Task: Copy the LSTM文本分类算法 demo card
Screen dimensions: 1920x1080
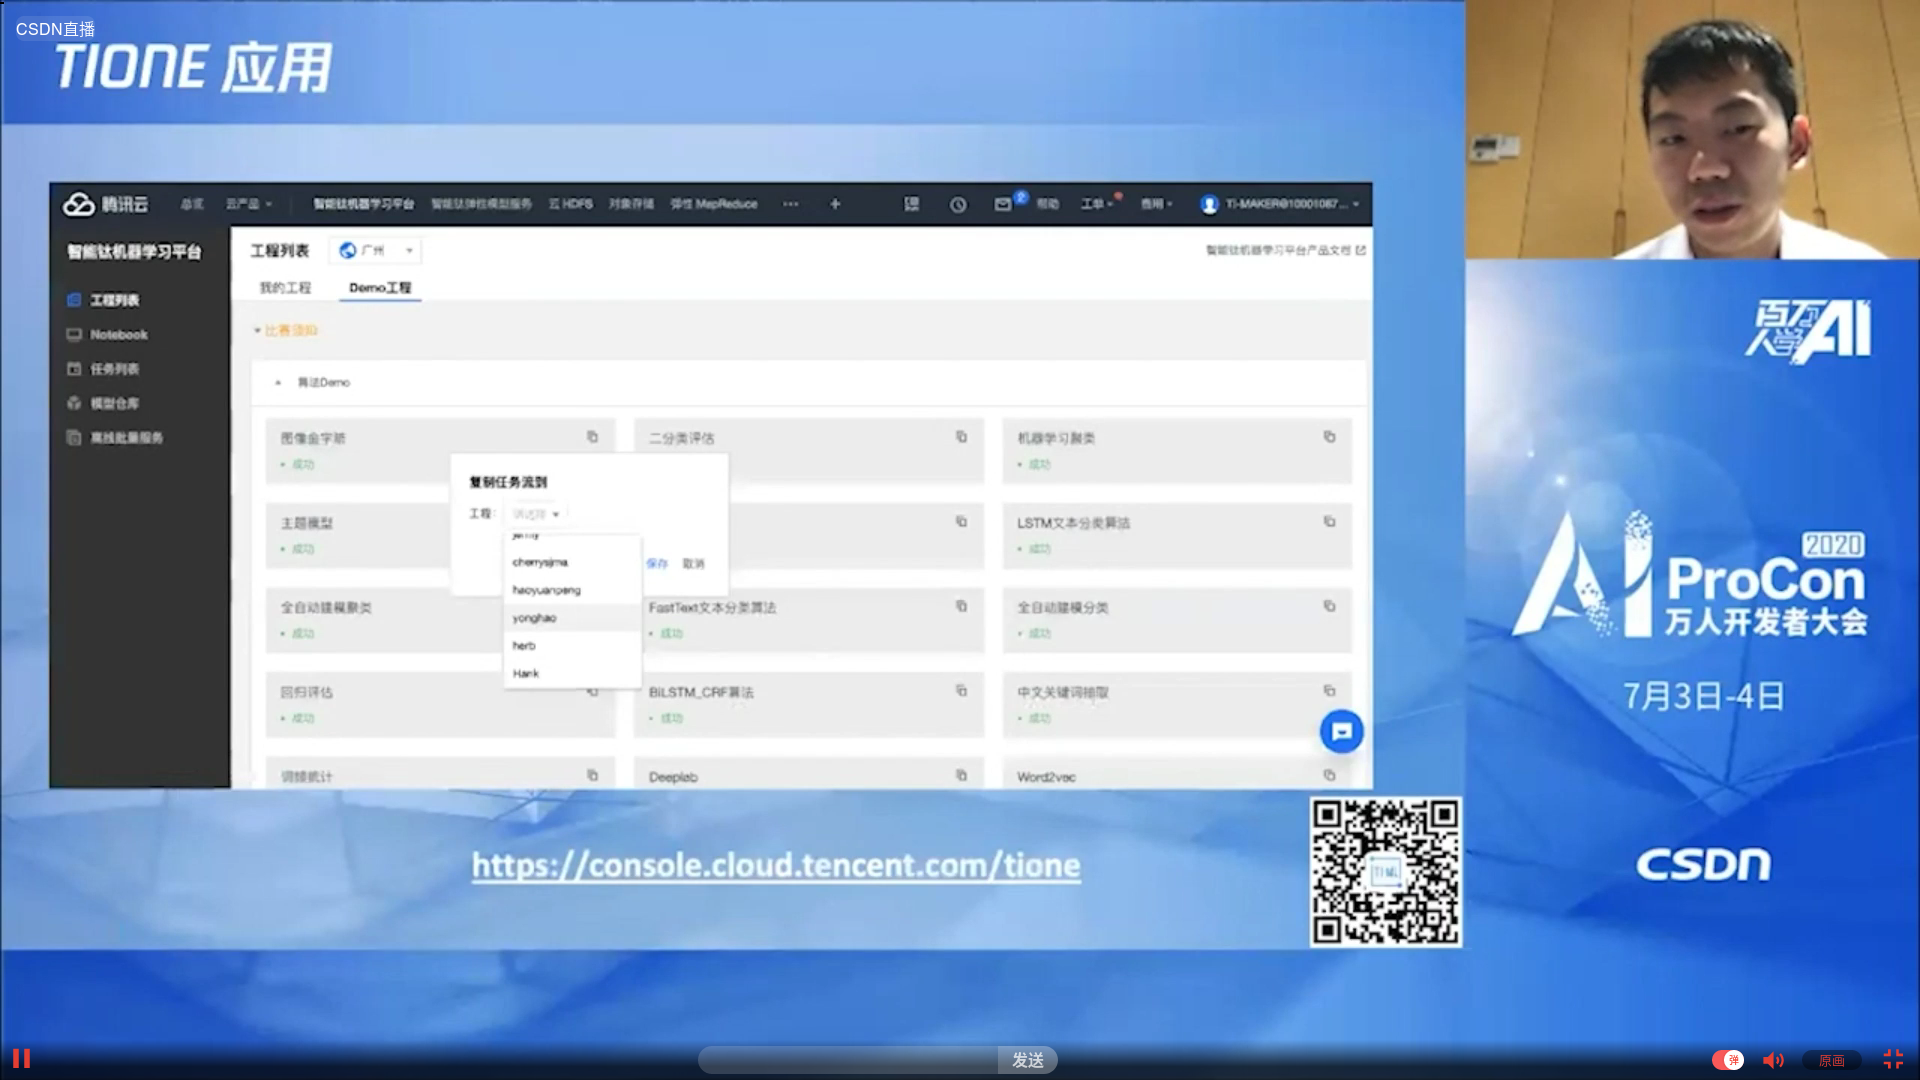Action: pos(1329,522)
